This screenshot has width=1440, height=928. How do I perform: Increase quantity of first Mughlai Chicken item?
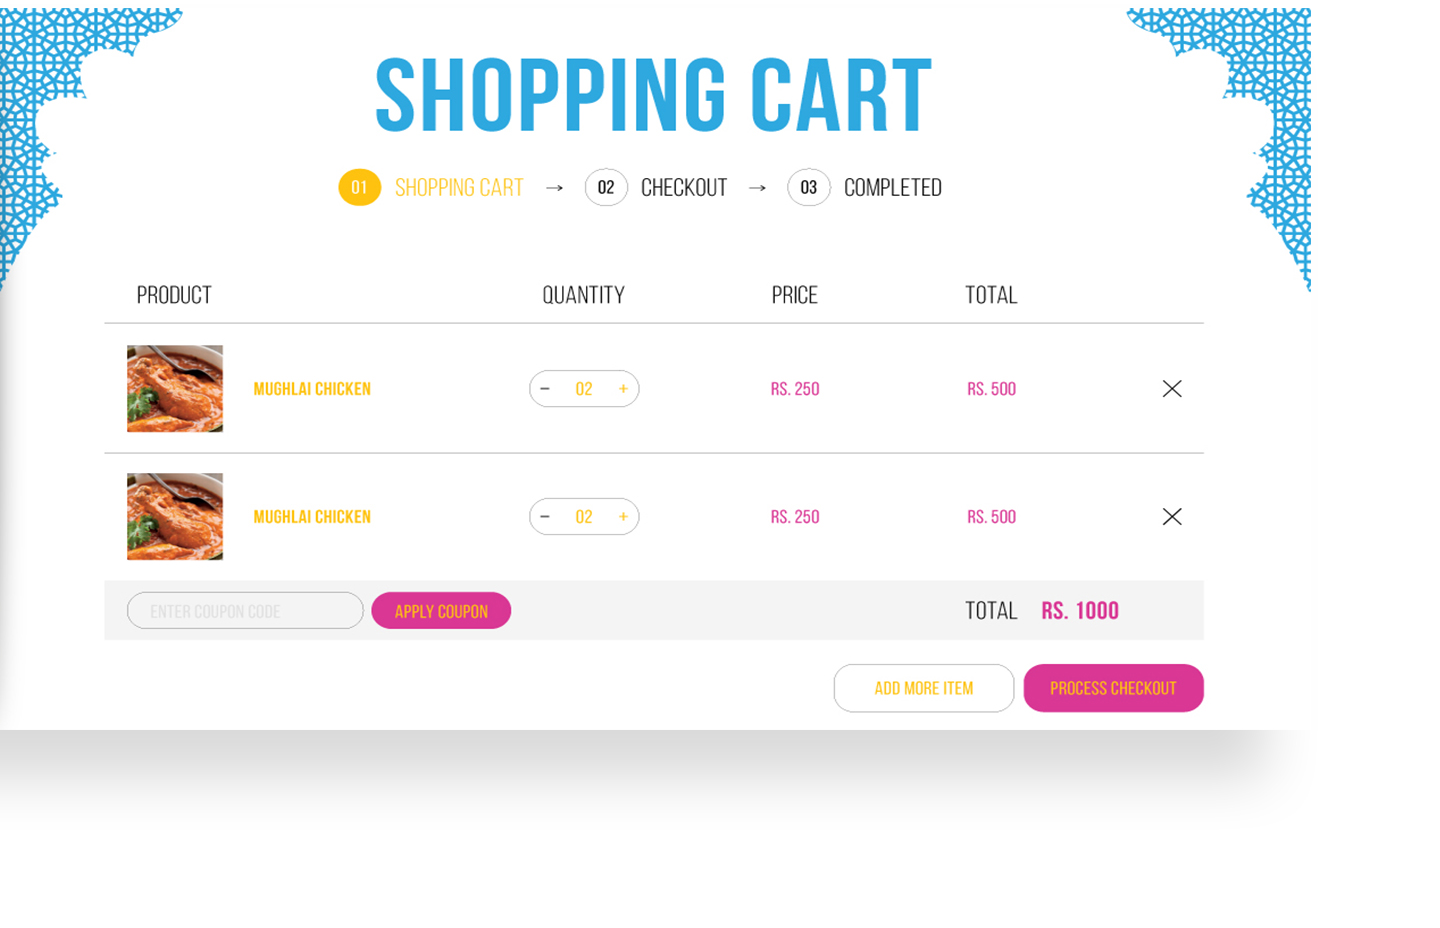623,389
